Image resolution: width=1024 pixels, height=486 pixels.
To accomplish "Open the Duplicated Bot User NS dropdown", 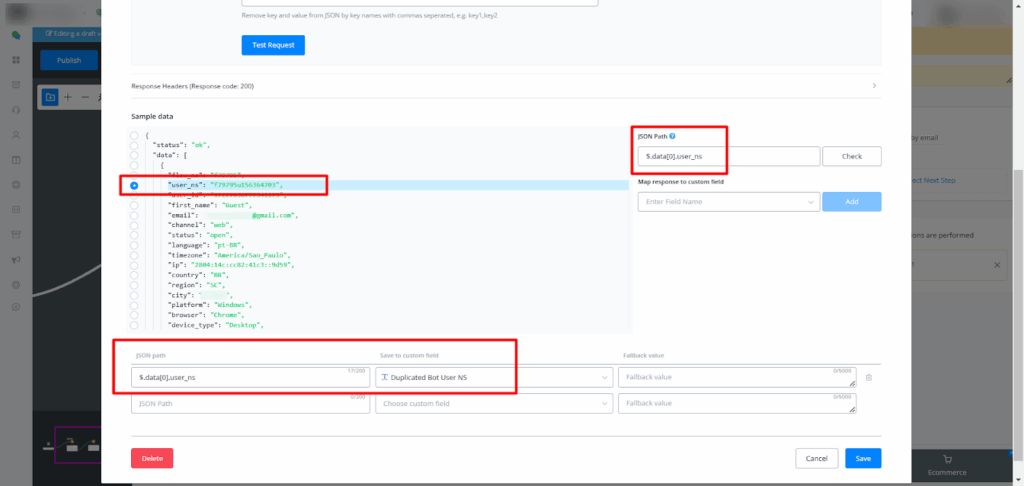I will [494, 377].
